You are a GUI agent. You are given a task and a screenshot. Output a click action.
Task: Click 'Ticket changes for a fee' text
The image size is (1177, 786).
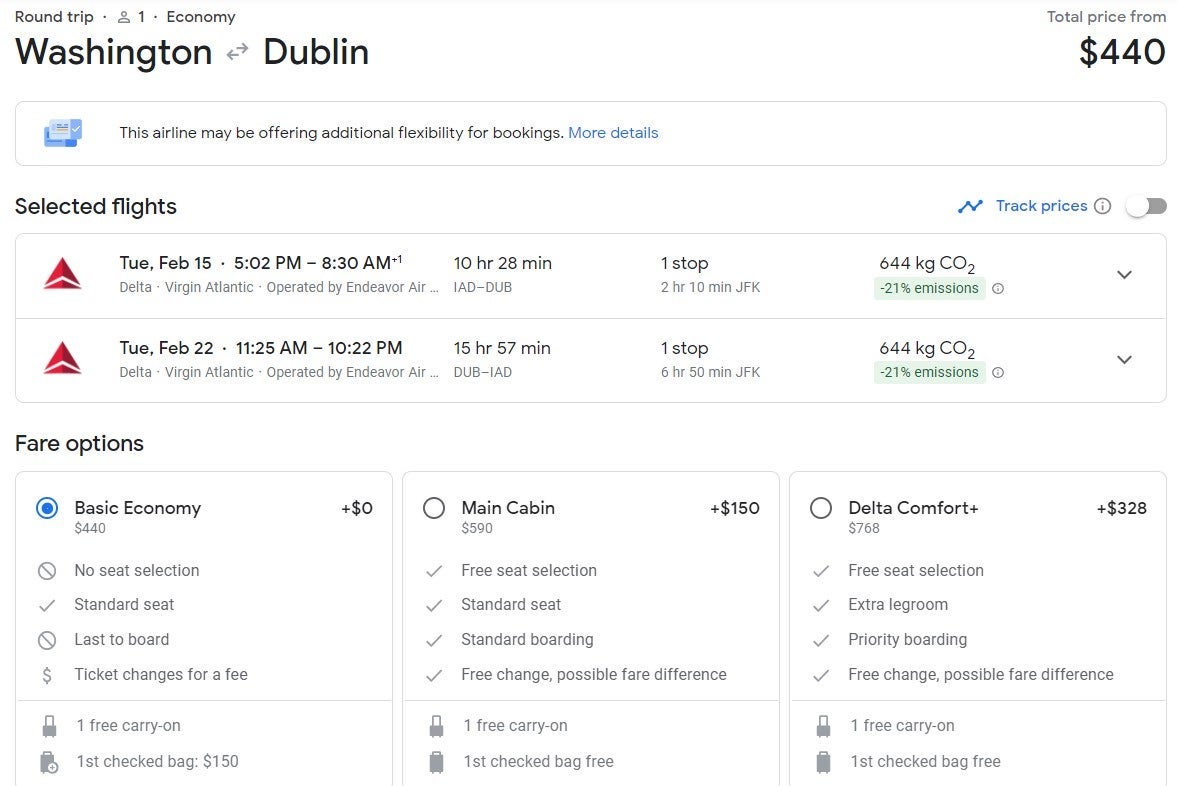click(x=161, y=675)
